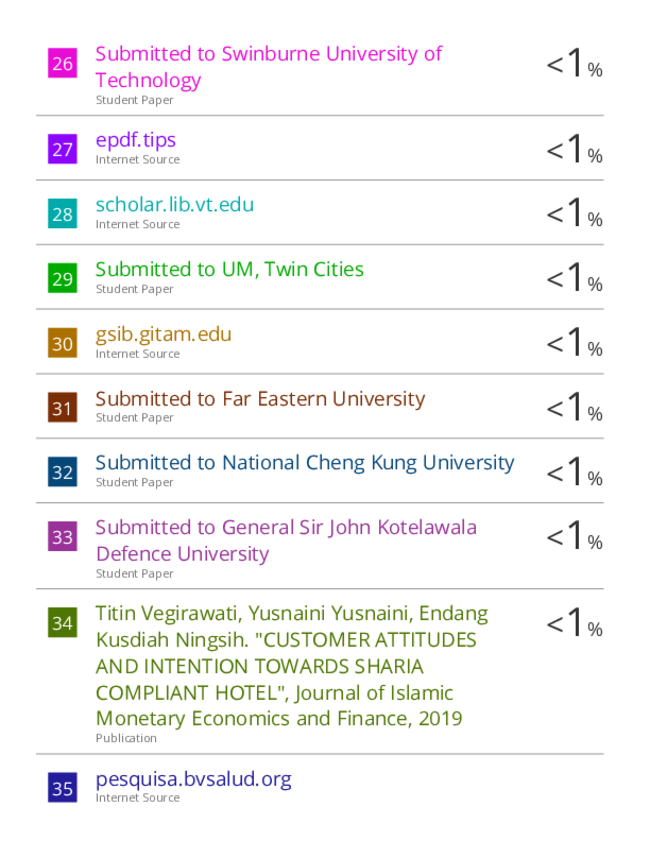Open Submitted to Far Eastern University source

click(x=260, y=399)
